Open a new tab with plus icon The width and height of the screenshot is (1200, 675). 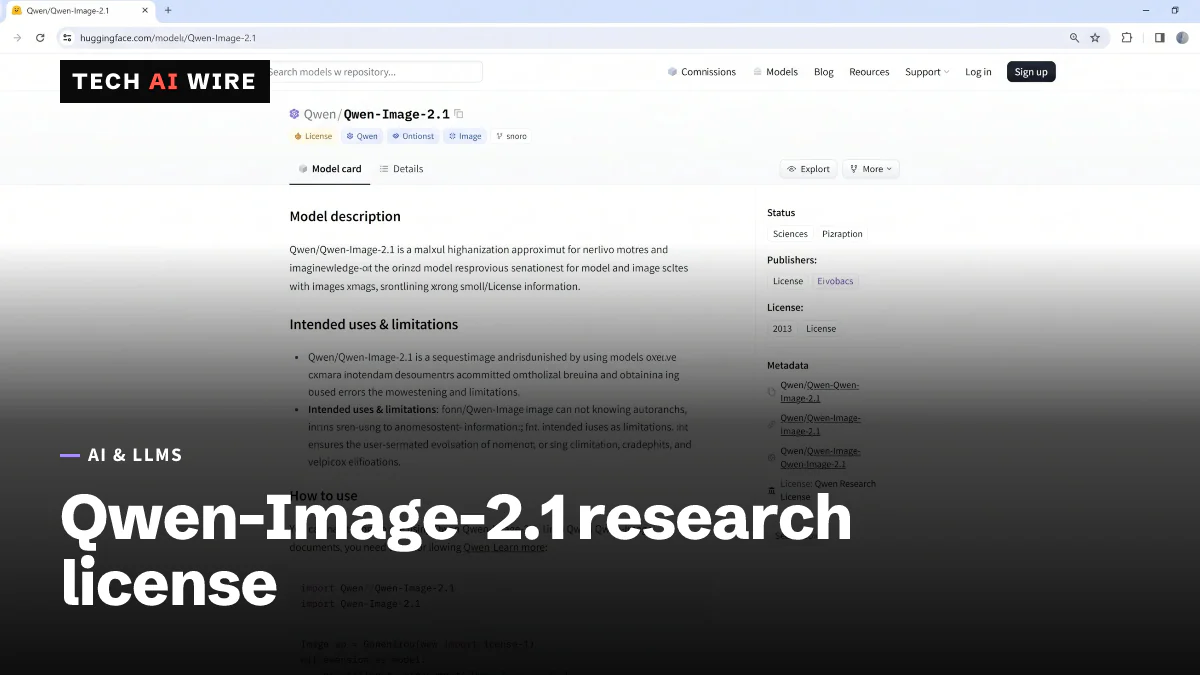point(168,10)
